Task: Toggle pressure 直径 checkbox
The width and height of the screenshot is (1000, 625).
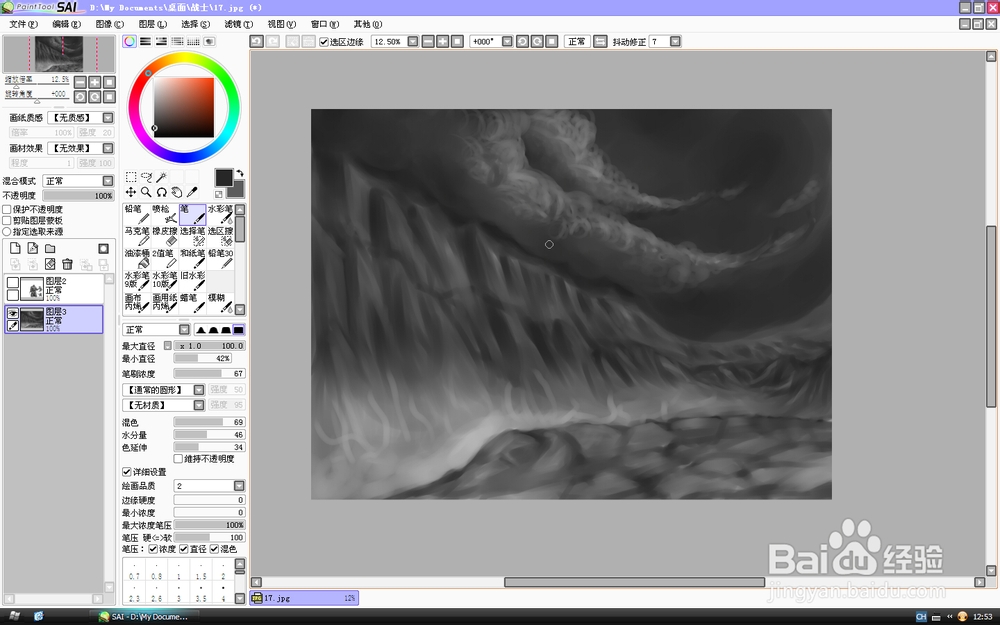Action: point(184,549)
